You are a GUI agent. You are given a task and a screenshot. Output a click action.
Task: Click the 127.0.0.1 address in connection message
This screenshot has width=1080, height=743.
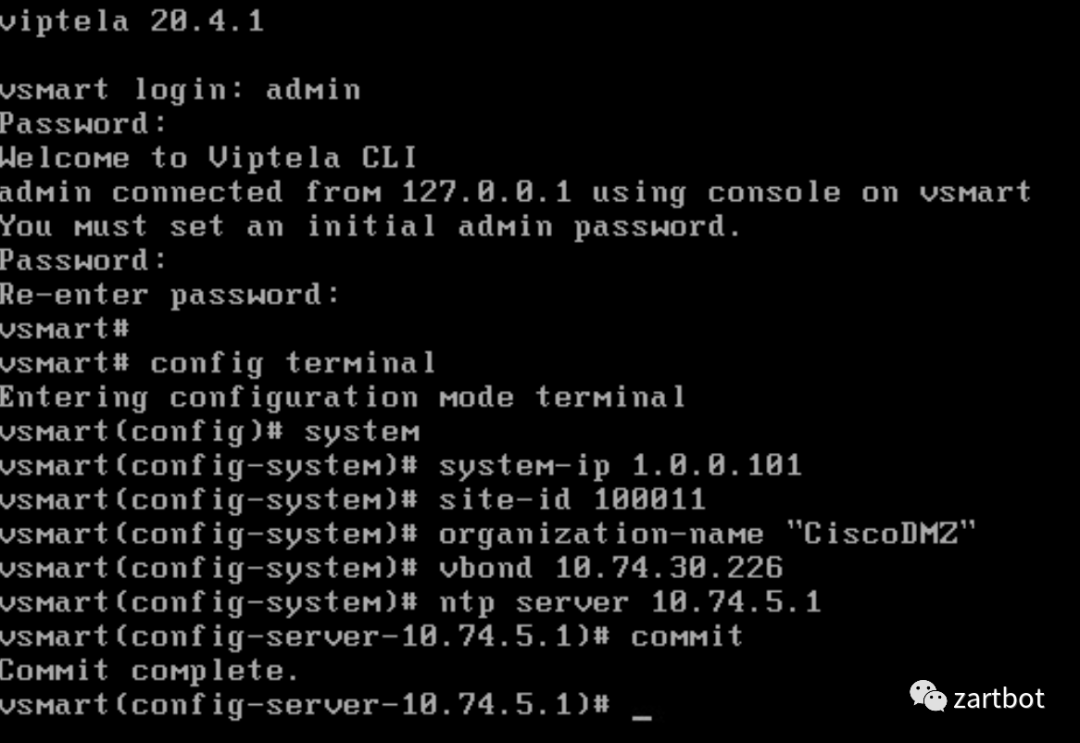tap(486, 192)
